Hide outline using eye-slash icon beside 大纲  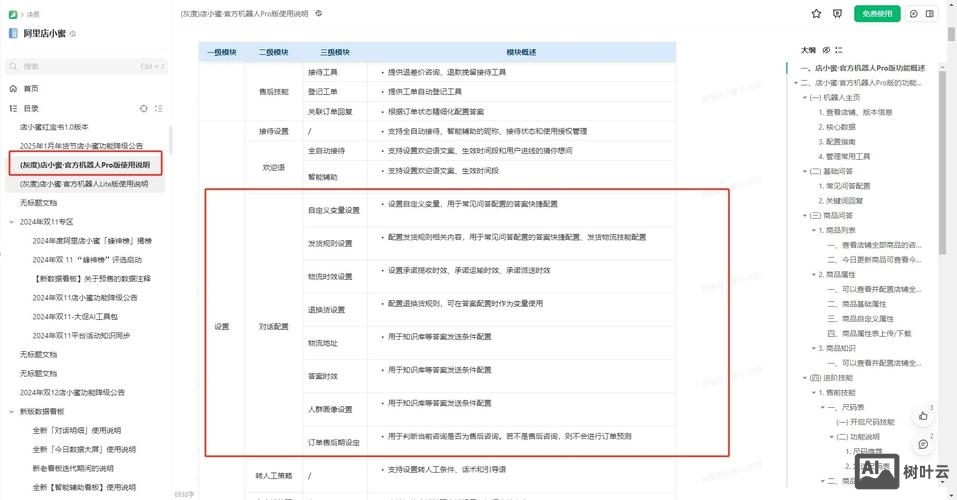click(826, 50)
